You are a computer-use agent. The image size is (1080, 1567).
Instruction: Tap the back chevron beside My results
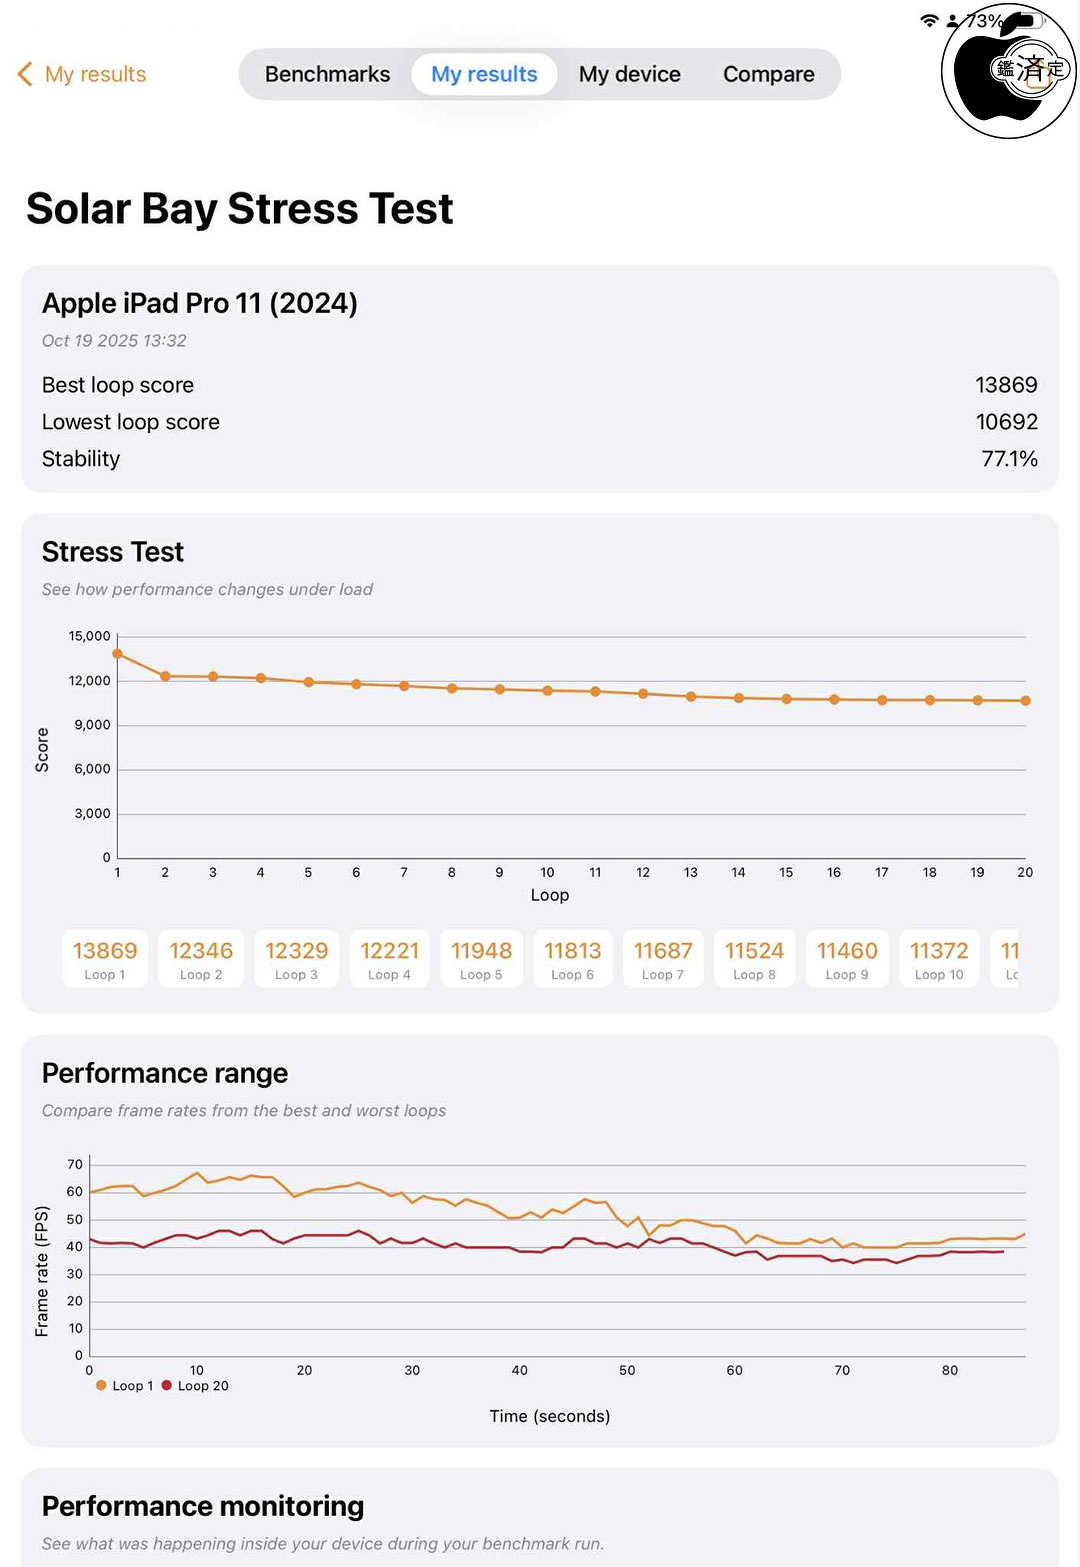(x=25, y=74)
